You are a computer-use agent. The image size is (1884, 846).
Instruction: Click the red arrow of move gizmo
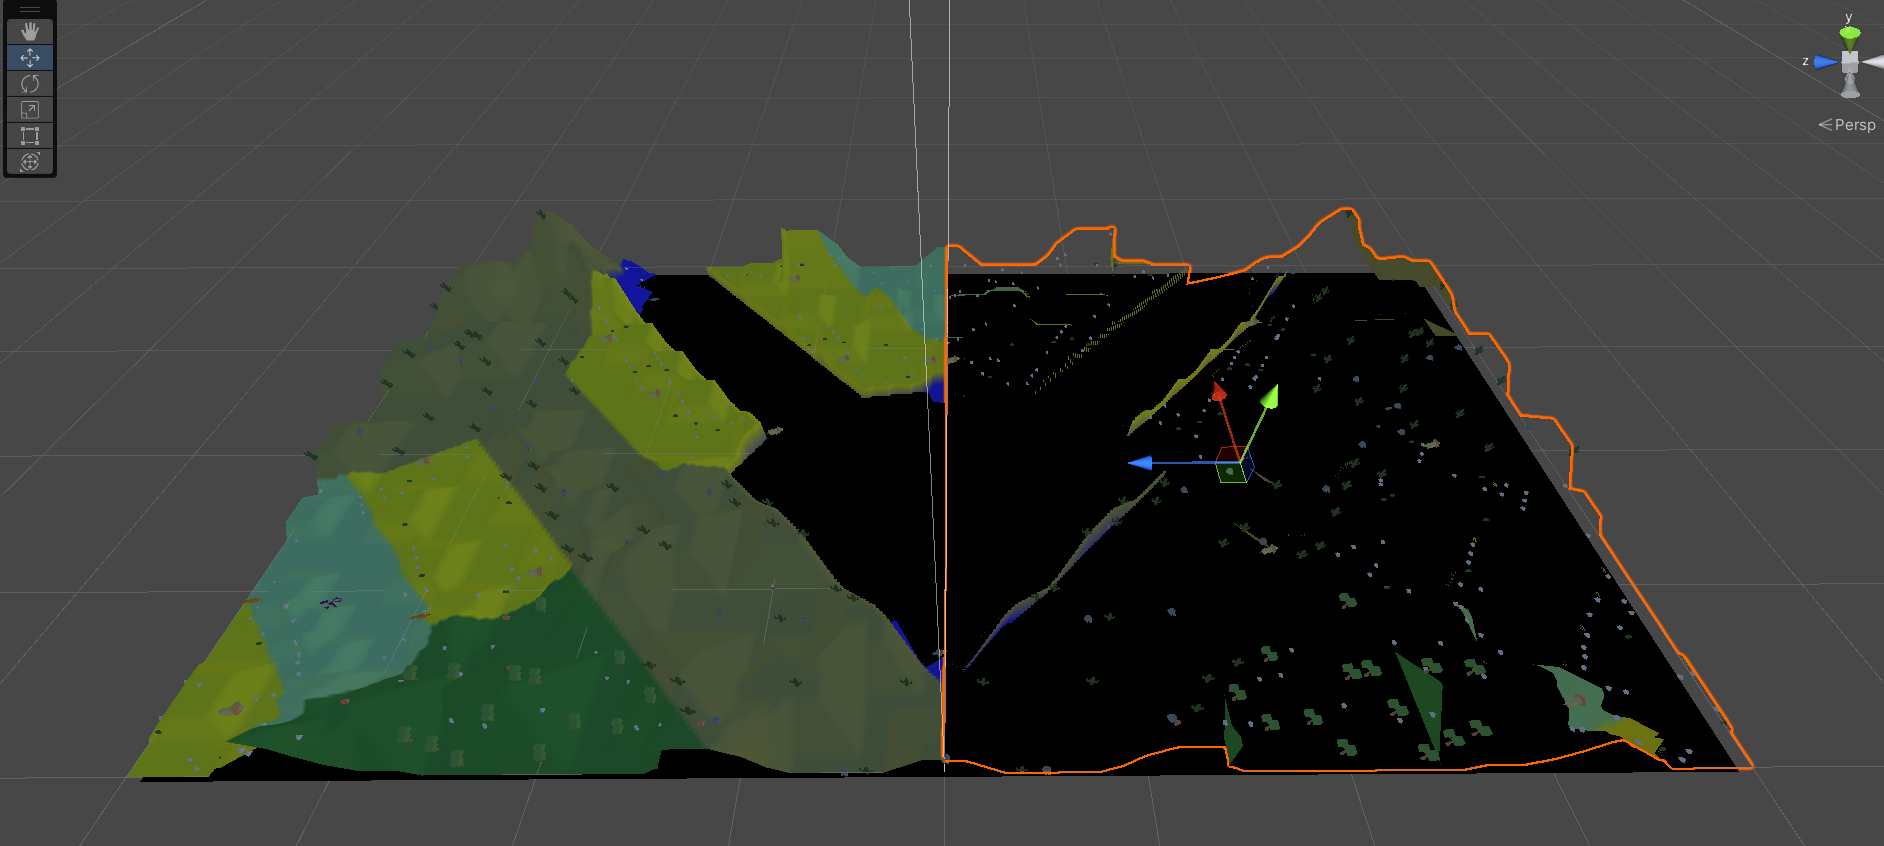[x=1220, y=393]
